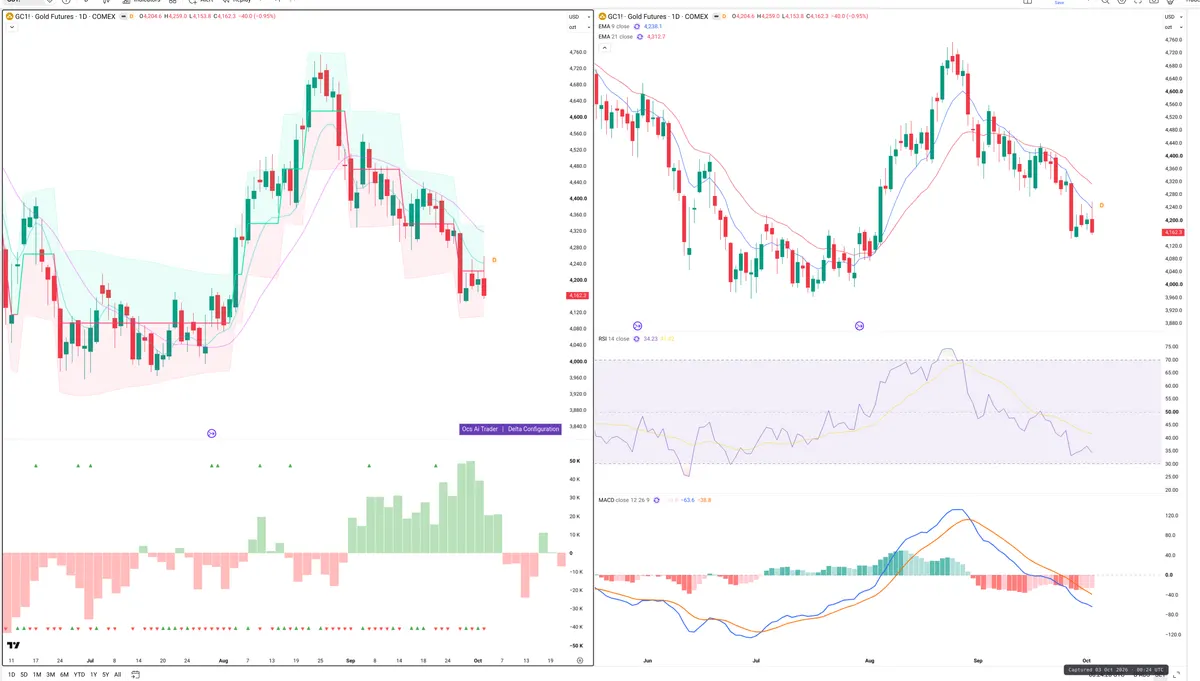Click red 4,162.3 price tag on right axis
Viewport: 1200px width, 681px height.
[1173, 232]
